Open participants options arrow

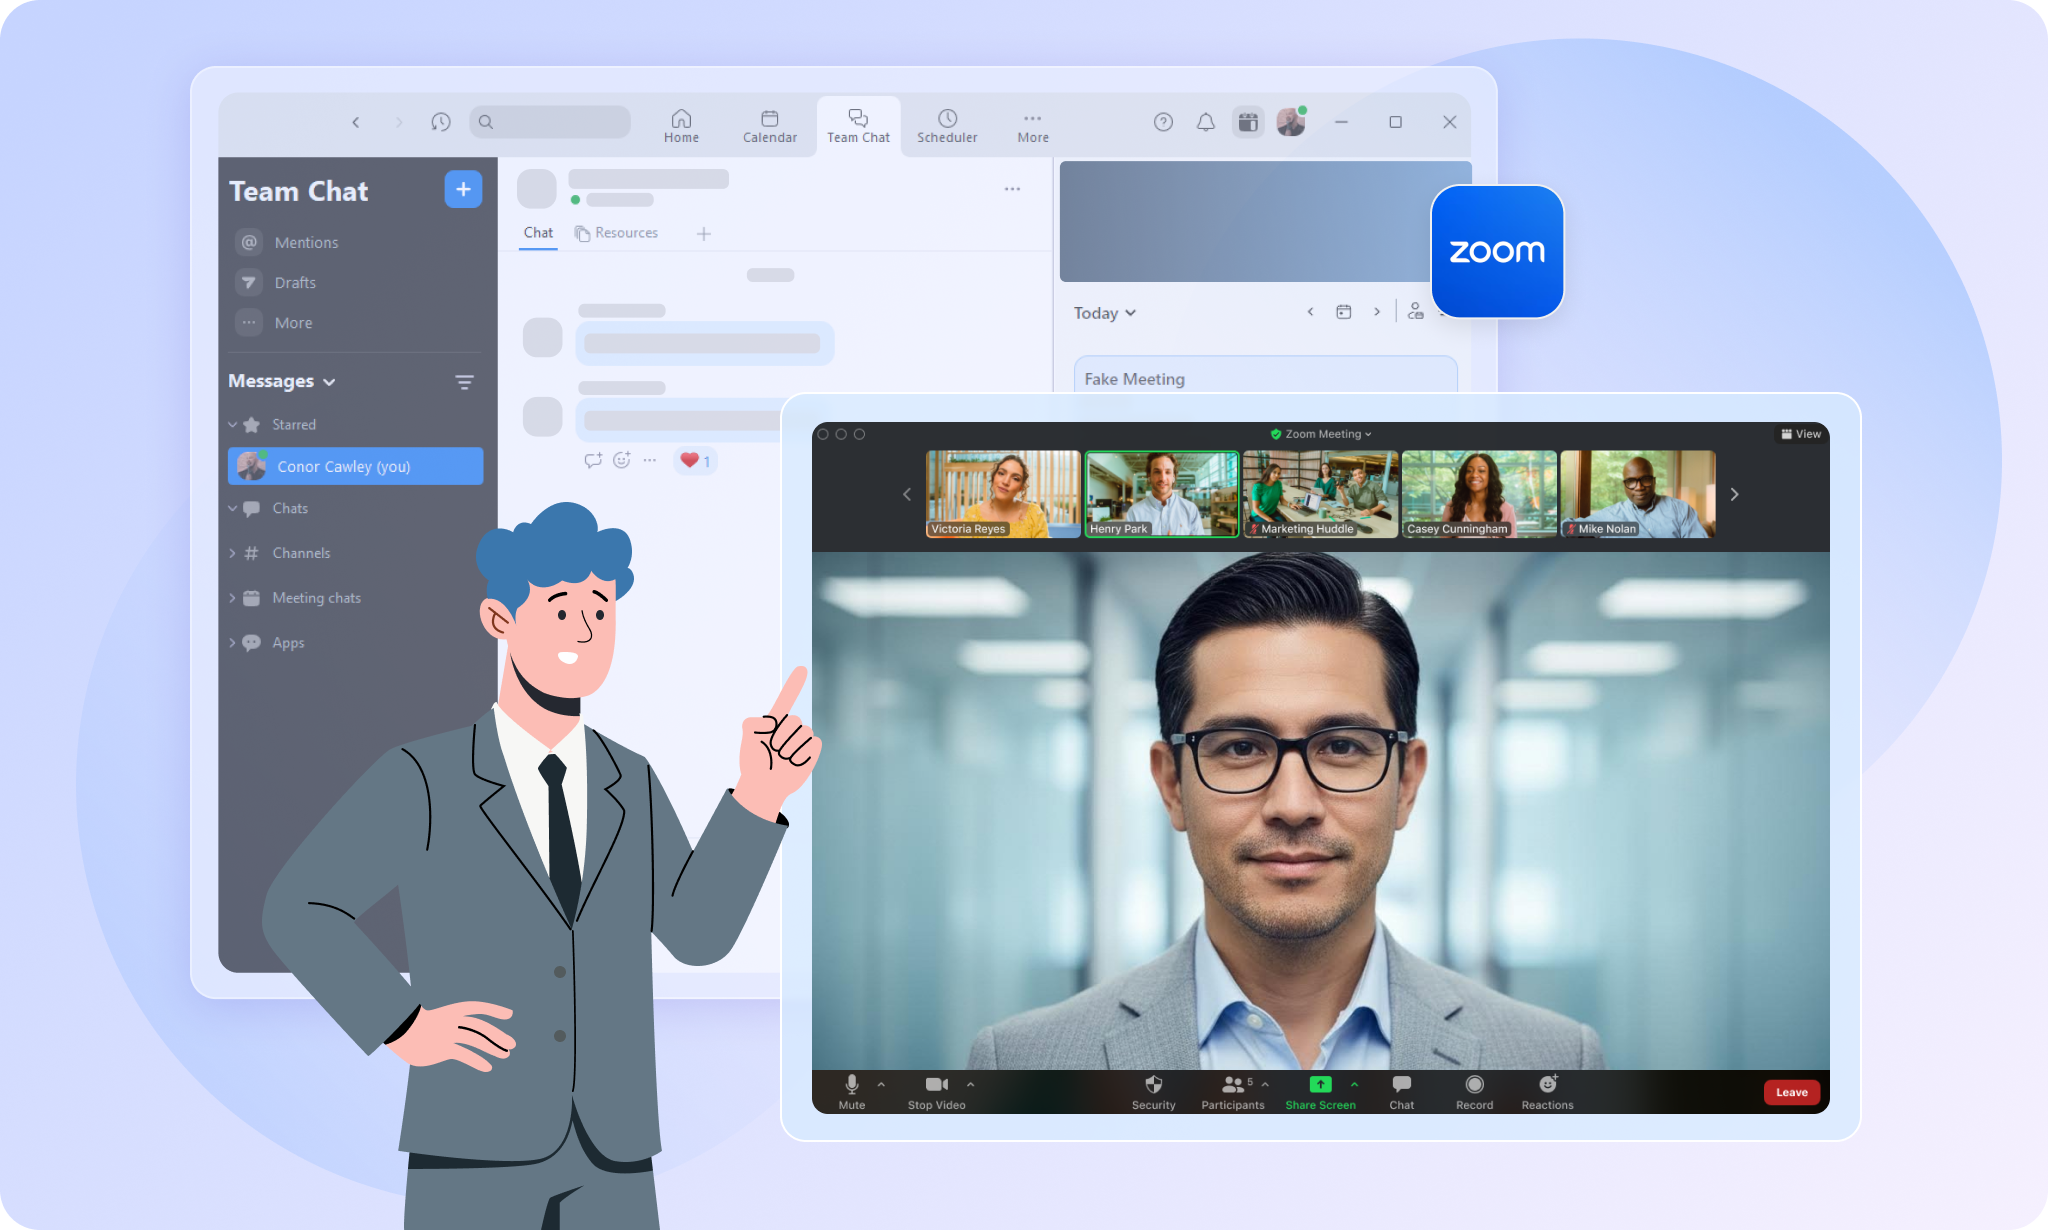tap(1266, 1084)
